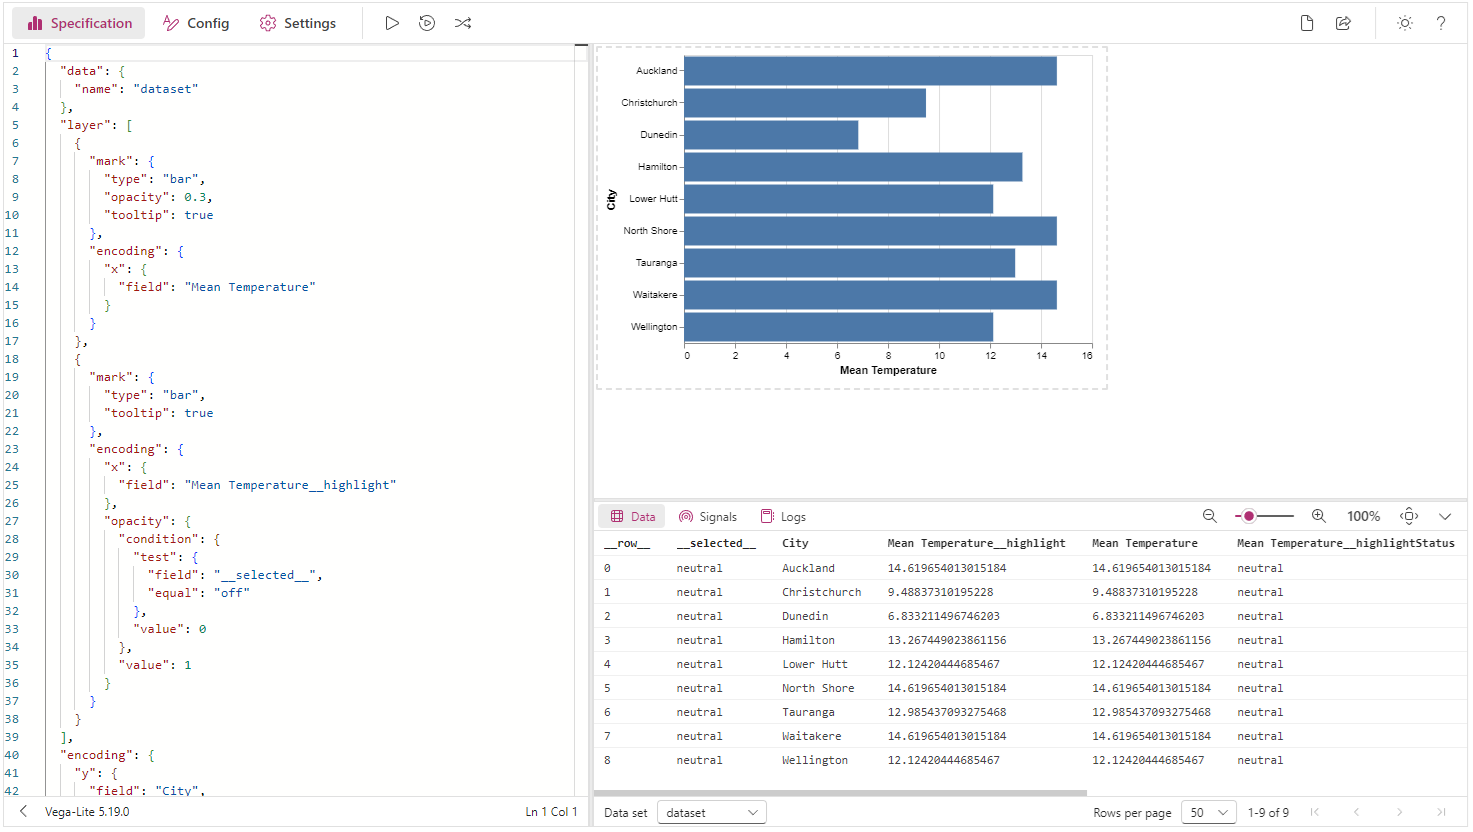Open Settings in the top toolbar
1473x832 pixels.
pyautogui.click(x=298, y=23)
